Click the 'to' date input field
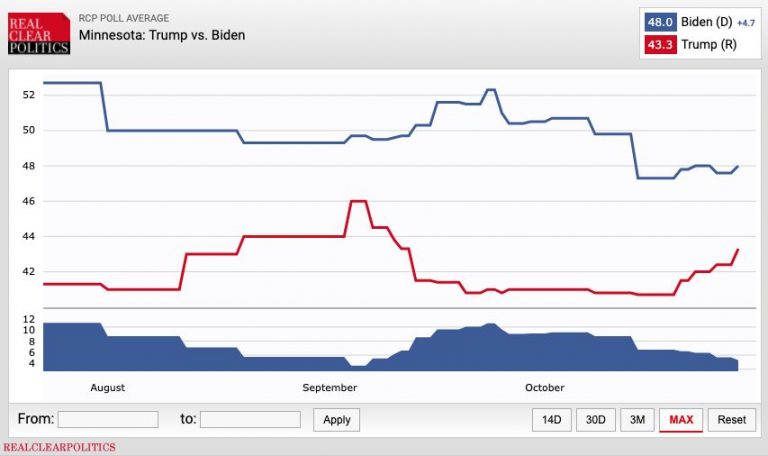 pos(250,419)
